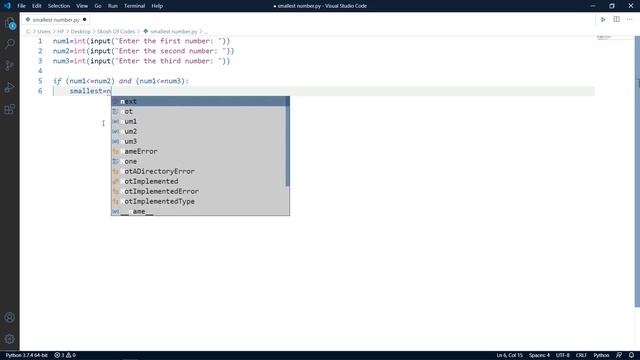Open the Help menu

point(157,6)
